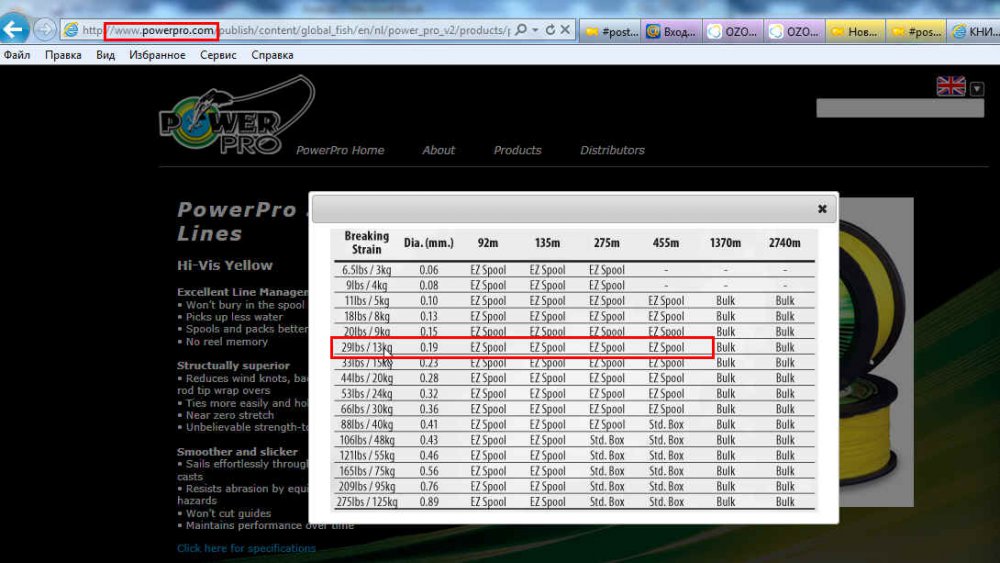This screenshot has height=563, width=1000.
Task: Click the 0.06 diameter value
Action: (x=429, y=270)
